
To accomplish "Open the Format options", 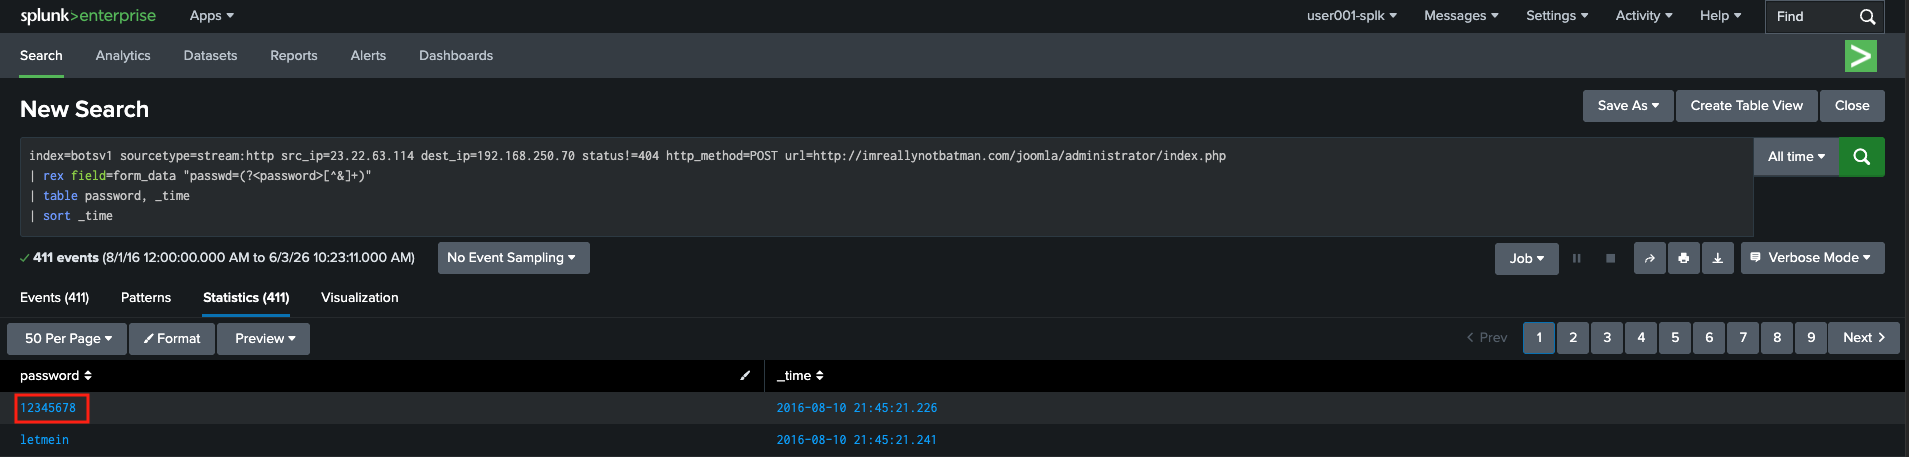I will tap(172, 339).
